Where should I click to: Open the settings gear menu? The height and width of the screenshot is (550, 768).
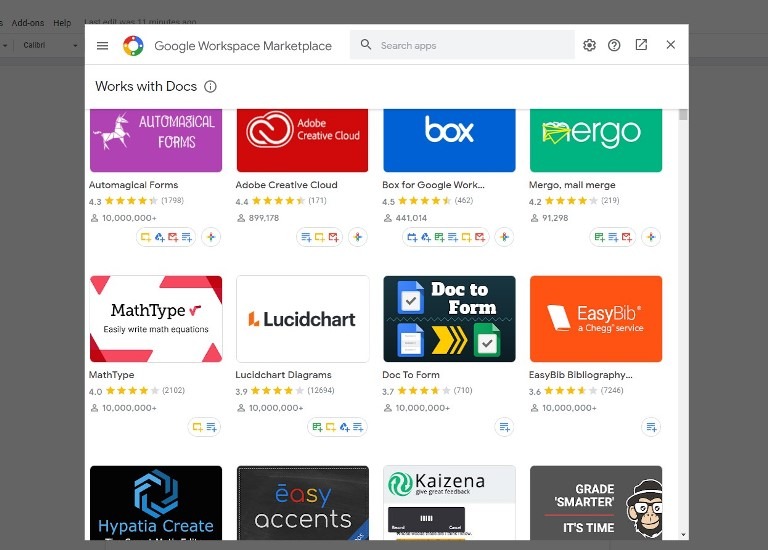coord(589,45)
